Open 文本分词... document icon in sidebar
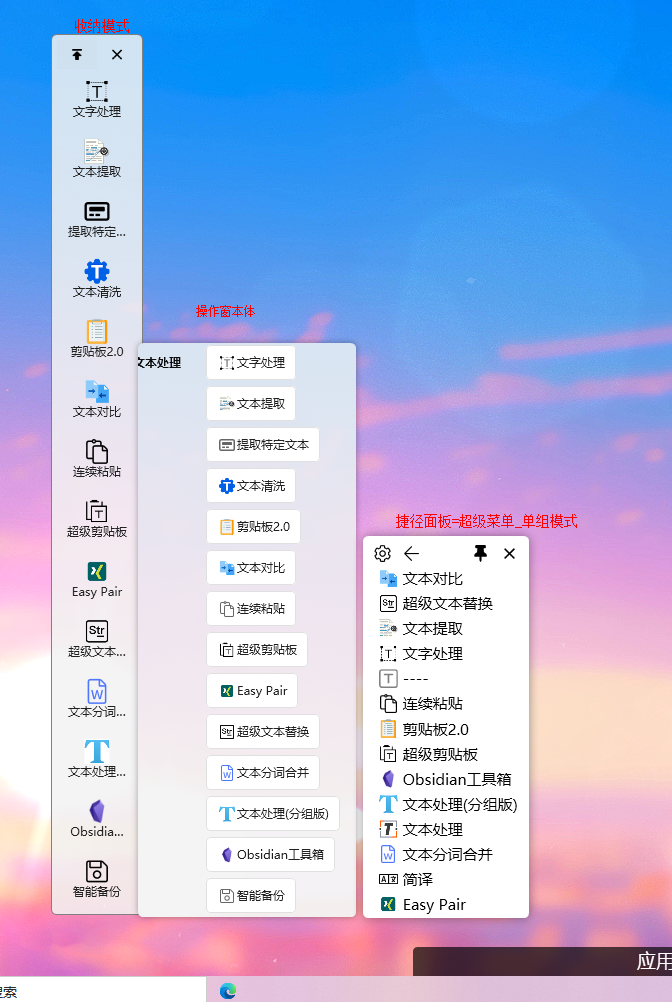 coord(96,699)
